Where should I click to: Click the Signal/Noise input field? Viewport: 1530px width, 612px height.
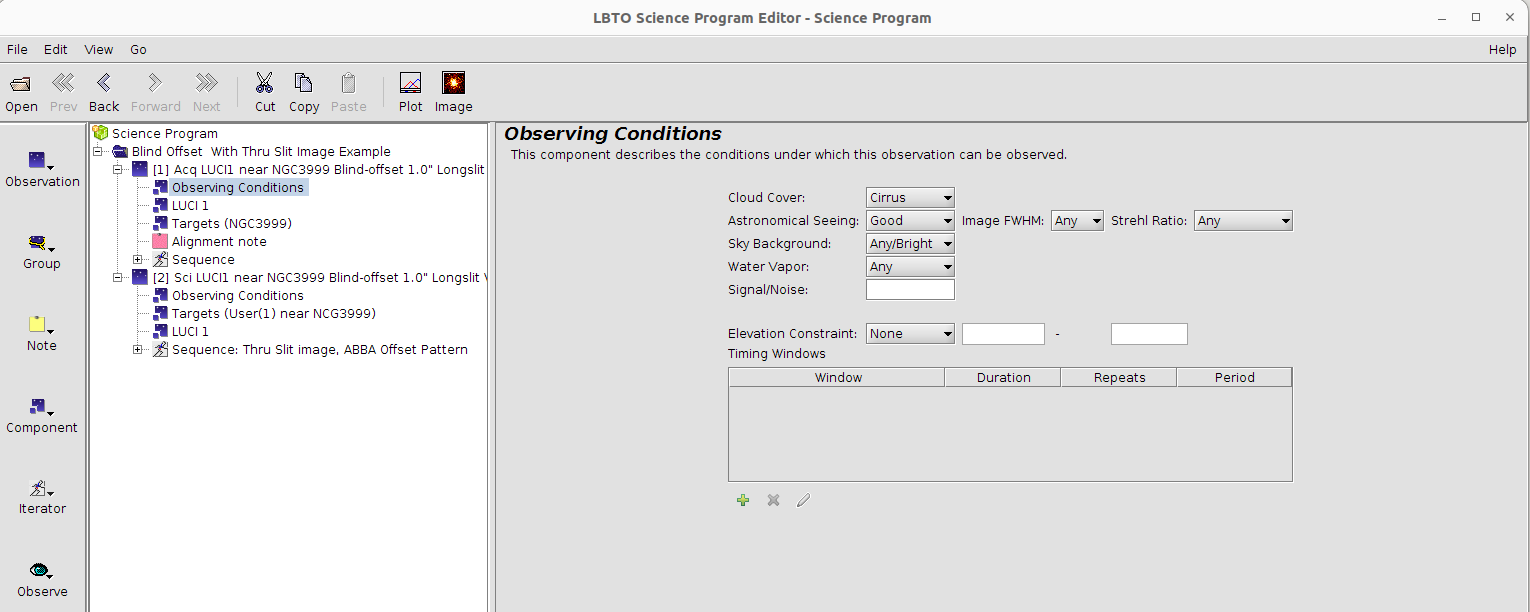pos(910,290)
